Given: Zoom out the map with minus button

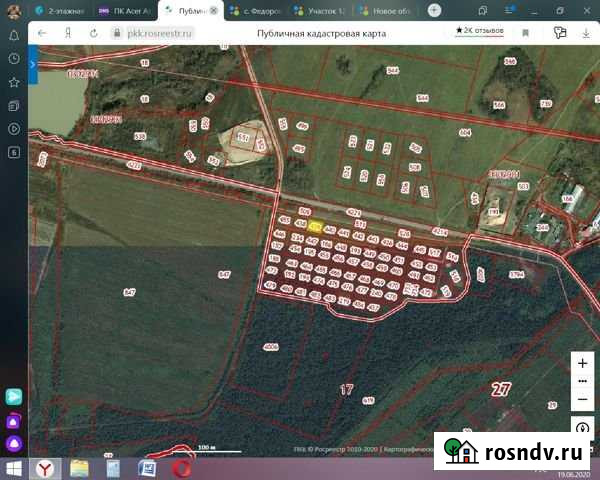Looking at the screenshot, I should tap(582, 400).
